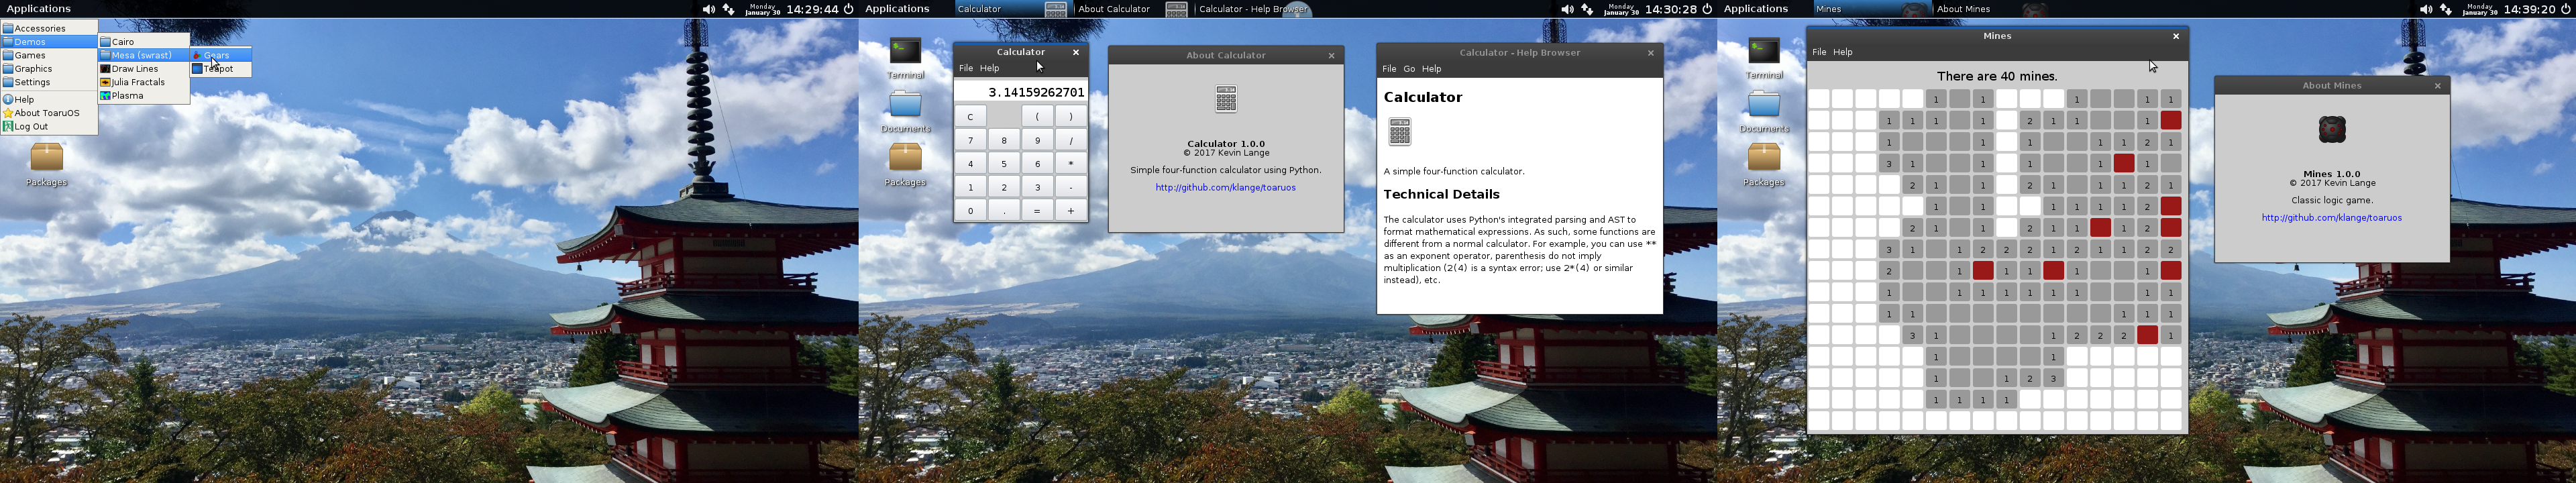Open Help Browser's Help menu
Image resolution: width=2576 pixels, height=483 pixels.
click(1432, 69)
